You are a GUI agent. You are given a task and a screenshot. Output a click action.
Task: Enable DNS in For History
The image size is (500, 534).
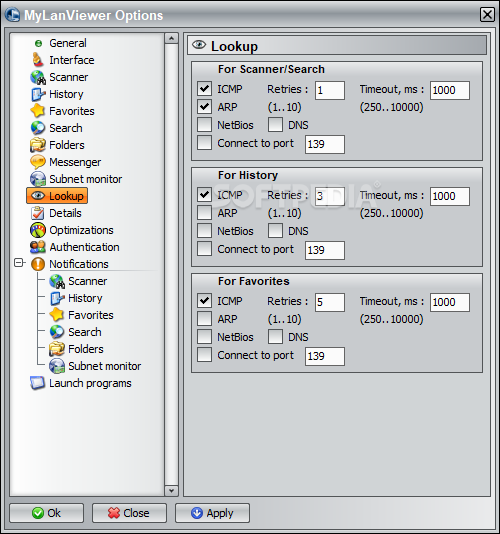point(275,231)
